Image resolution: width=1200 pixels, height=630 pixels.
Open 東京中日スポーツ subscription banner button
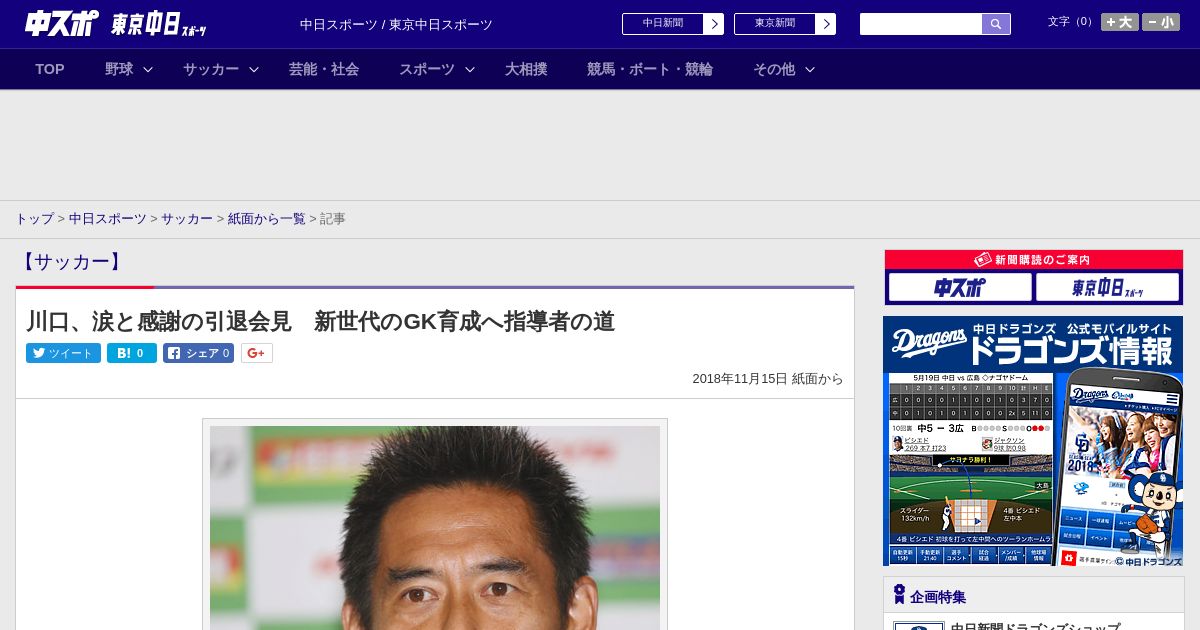1107,288
